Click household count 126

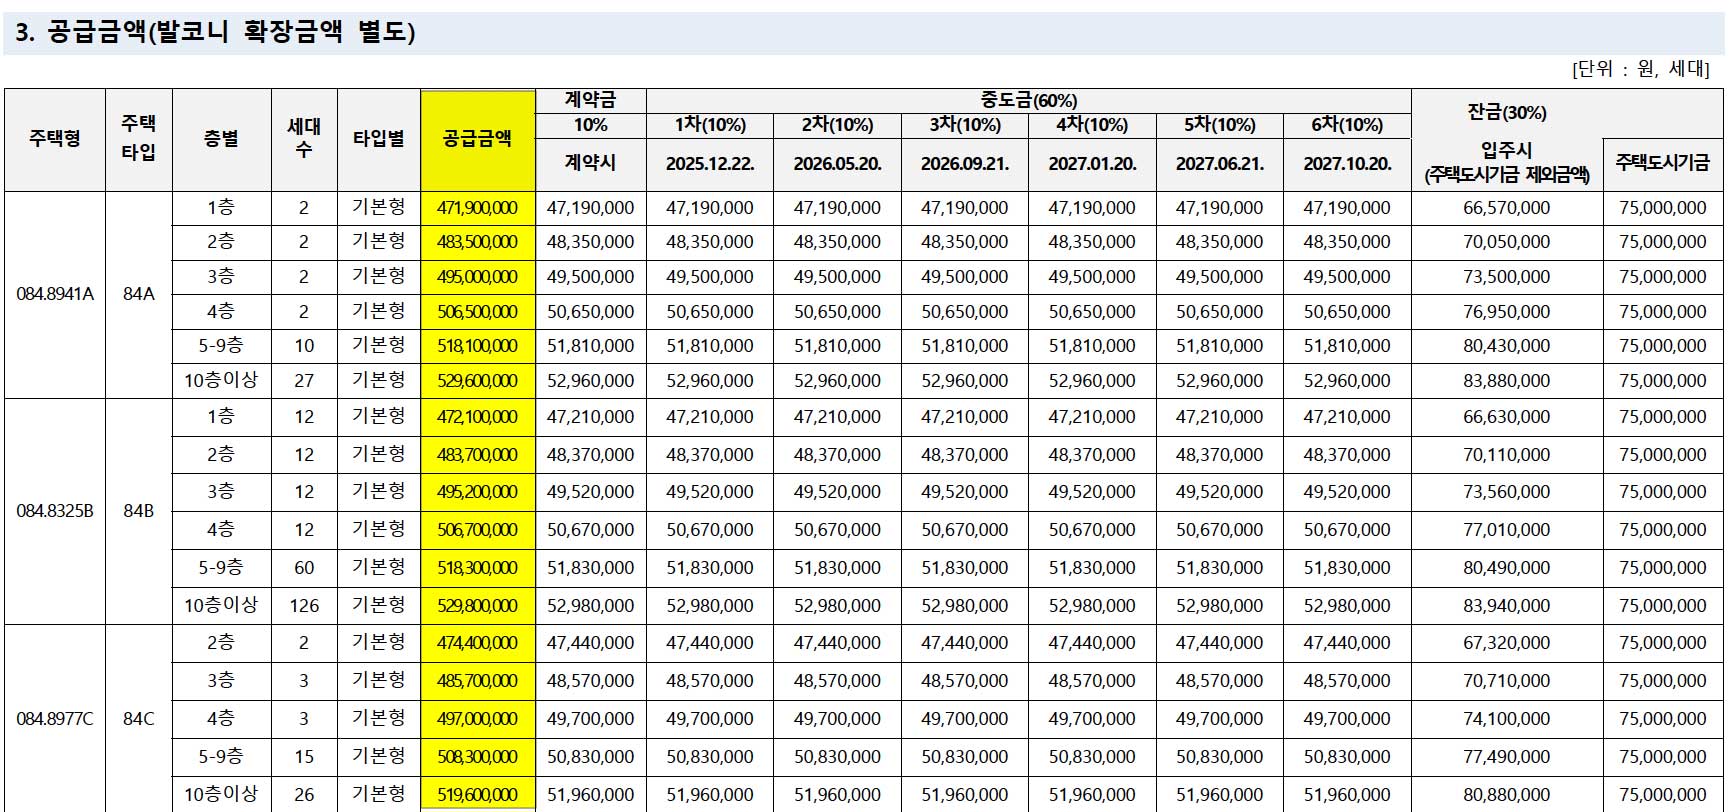tap(304, 606)
